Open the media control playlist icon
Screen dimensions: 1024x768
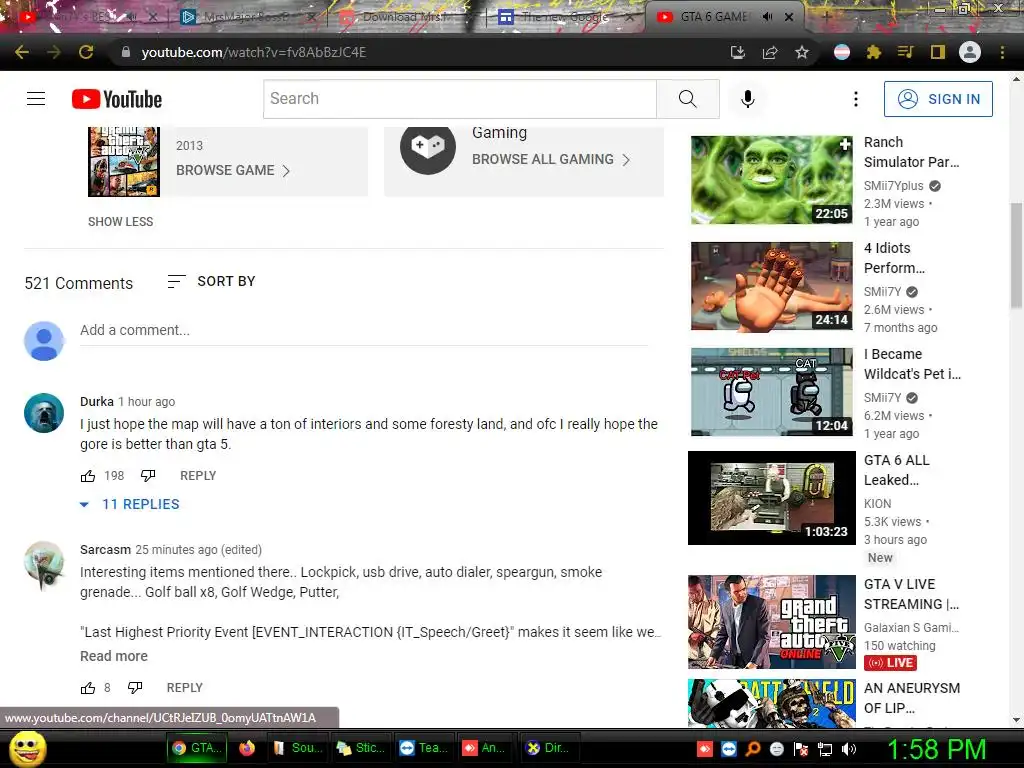[906, 52]
